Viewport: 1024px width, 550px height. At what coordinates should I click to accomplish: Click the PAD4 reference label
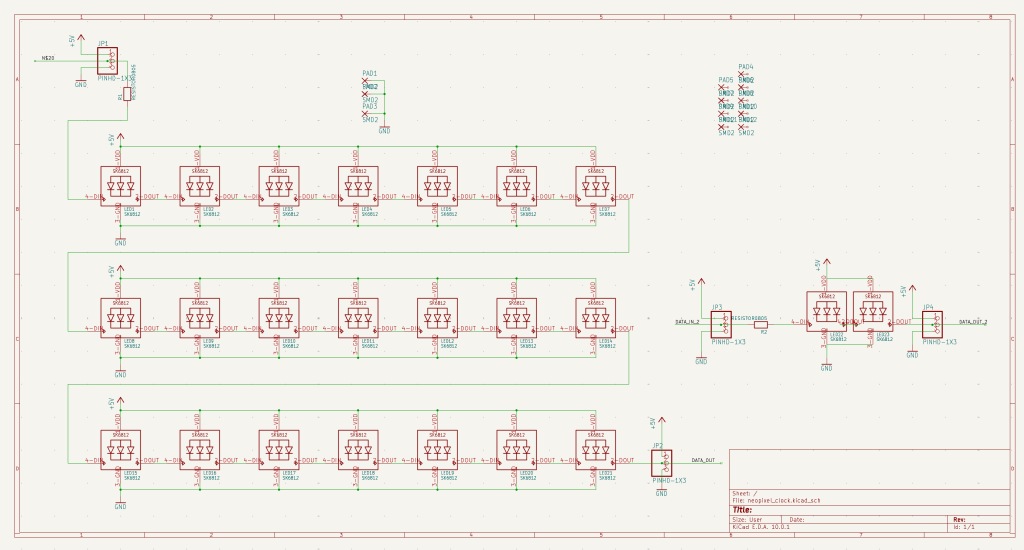(746, 67)
